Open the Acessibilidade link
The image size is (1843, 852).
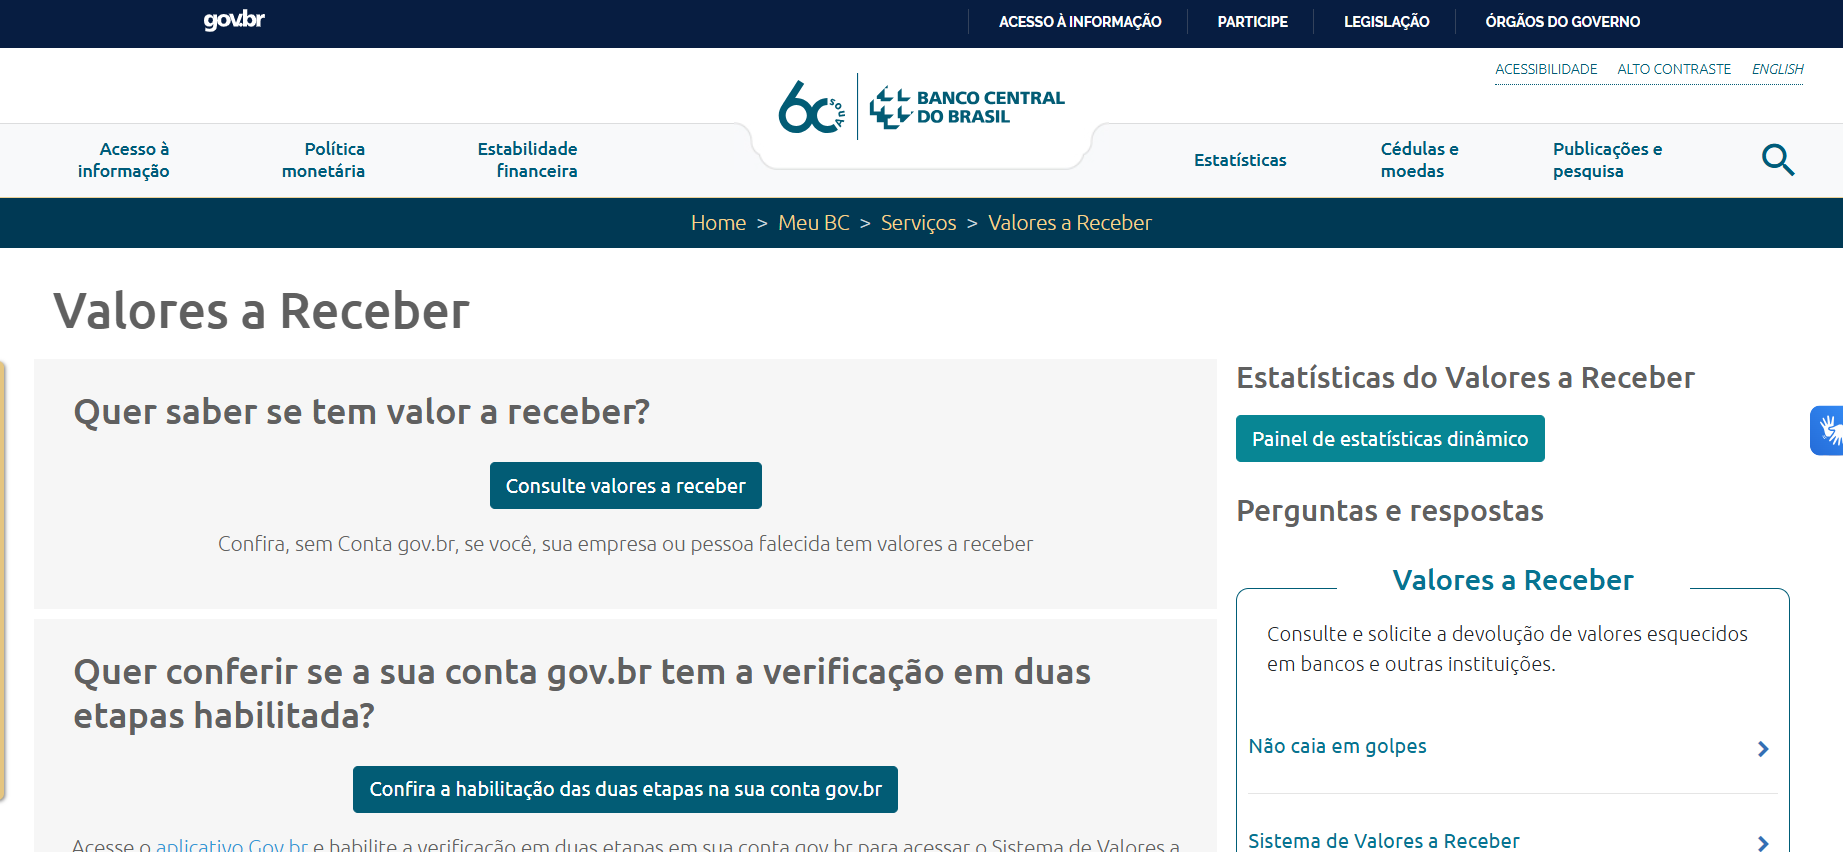1545,69
